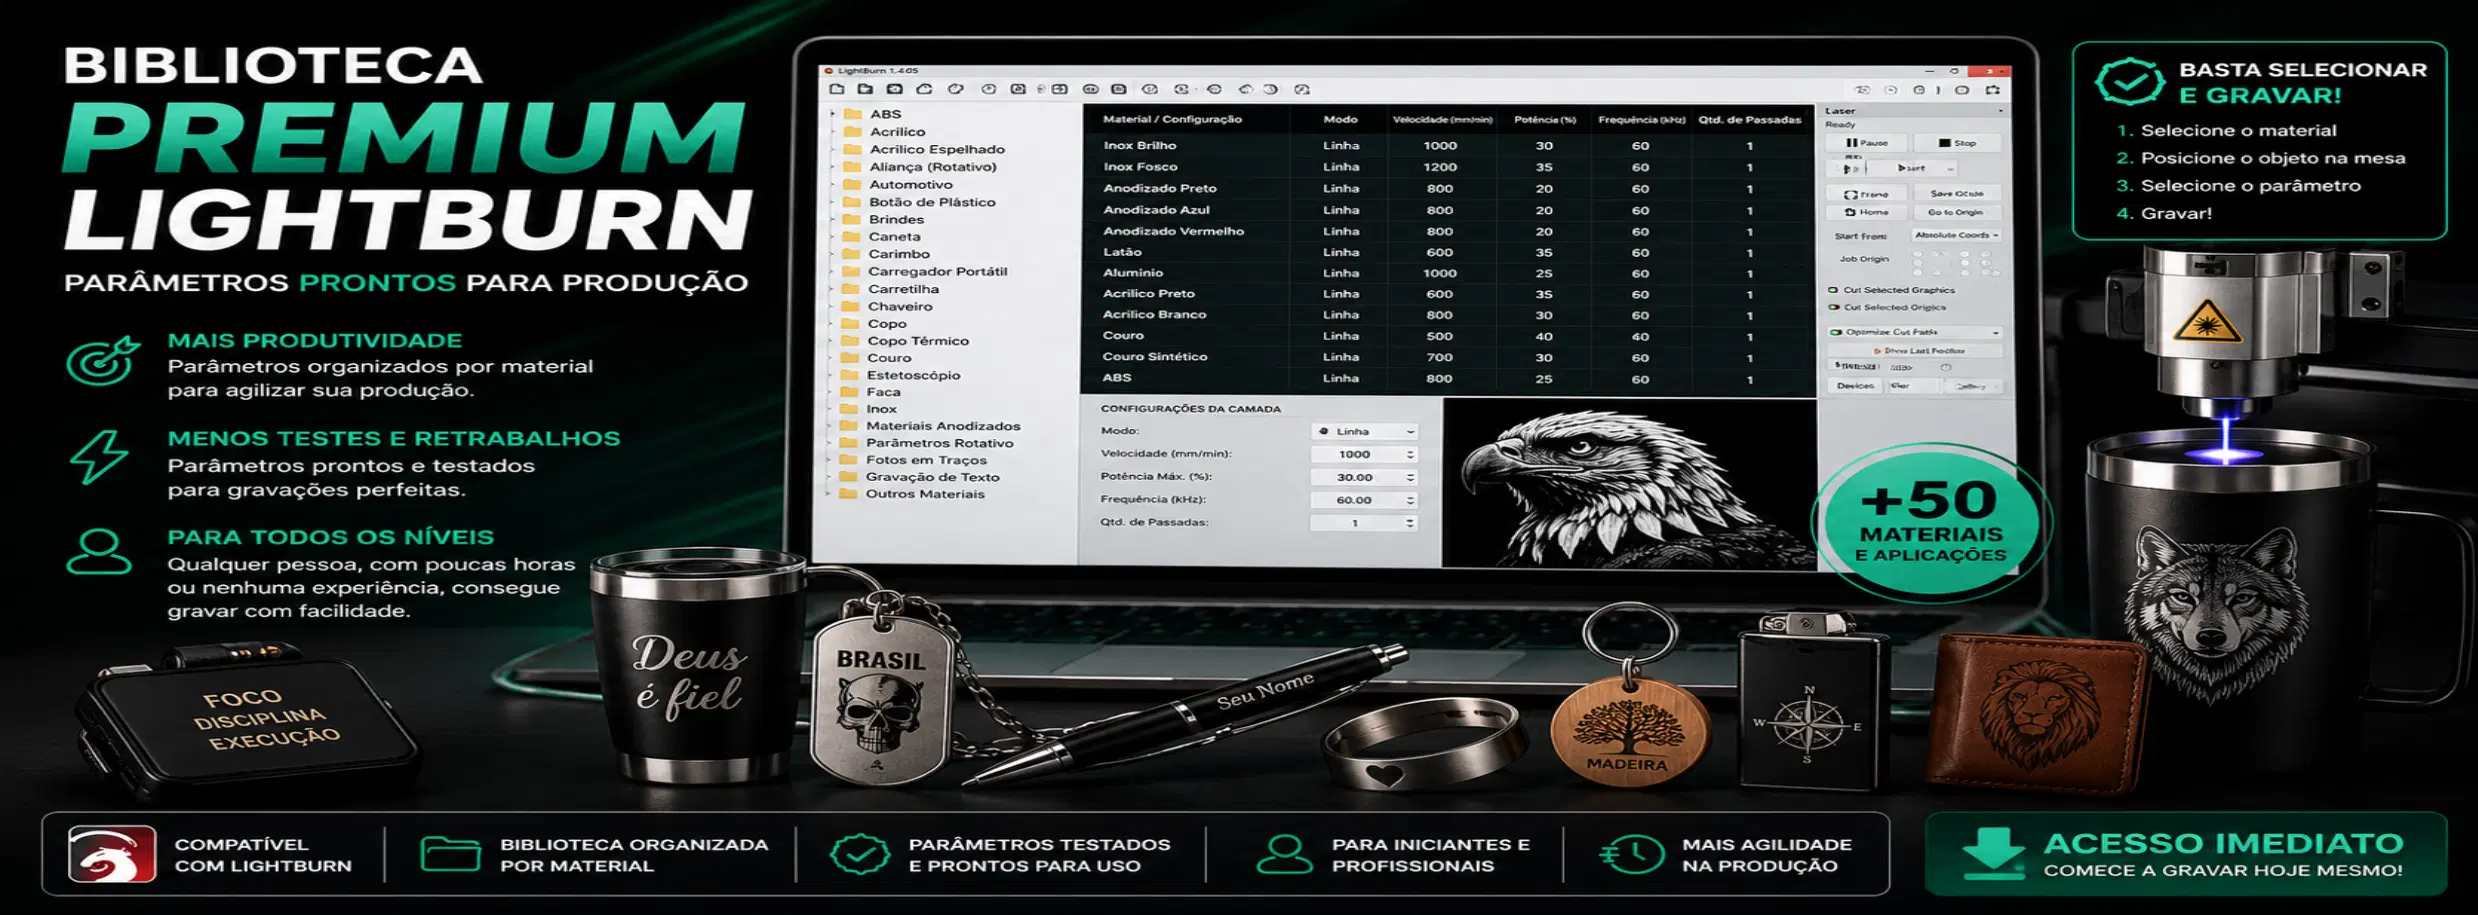Click the Velocidade stepper arrows
The height and width of the screenshot is (915, 2478).
pyautogui.click(x=1411, y=454)
